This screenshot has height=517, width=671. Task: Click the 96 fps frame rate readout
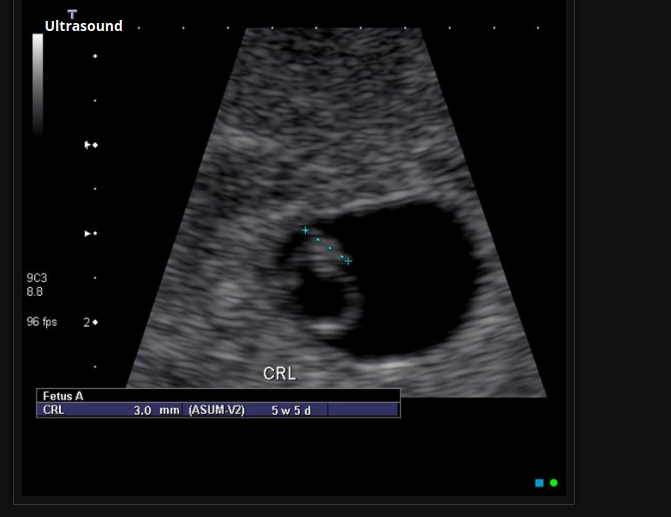[x=40, y=322]
